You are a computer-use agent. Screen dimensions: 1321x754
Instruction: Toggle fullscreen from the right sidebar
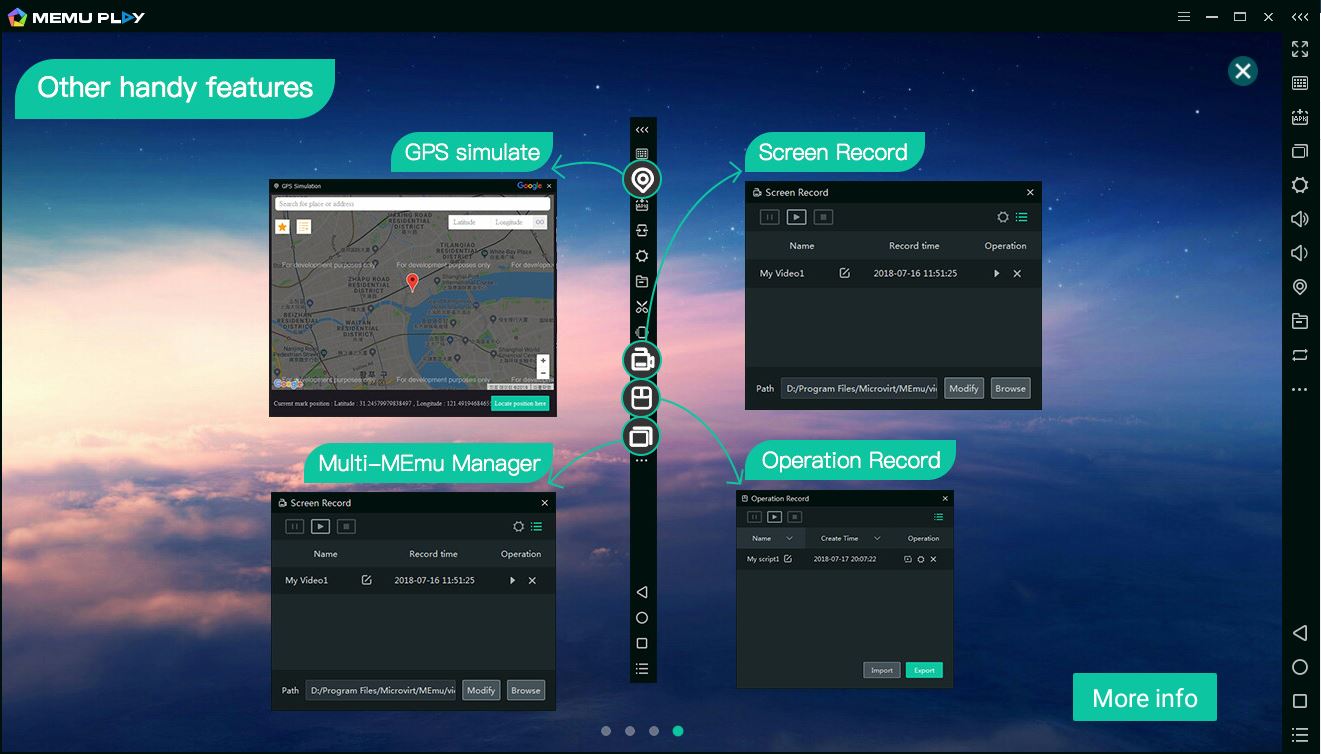point(1300,49)
